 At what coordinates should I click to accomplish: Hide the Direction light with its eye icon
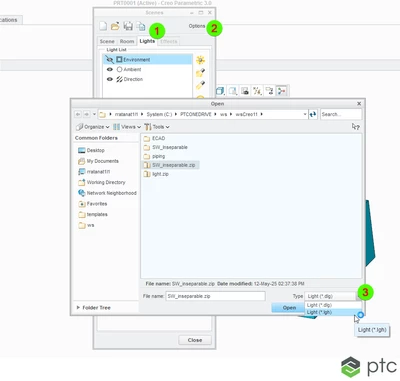[110, 79]
